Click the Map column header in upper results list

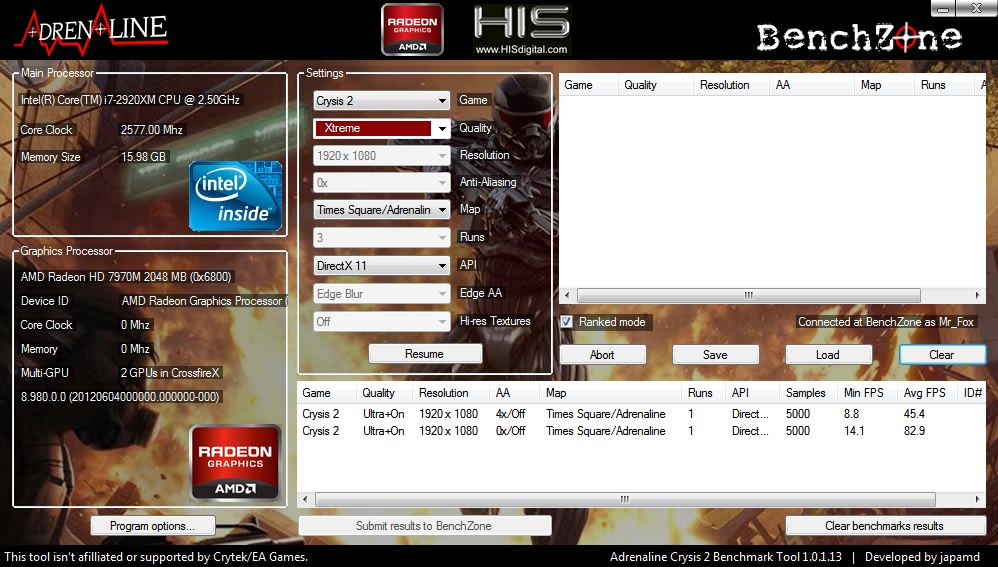point(883,85)
